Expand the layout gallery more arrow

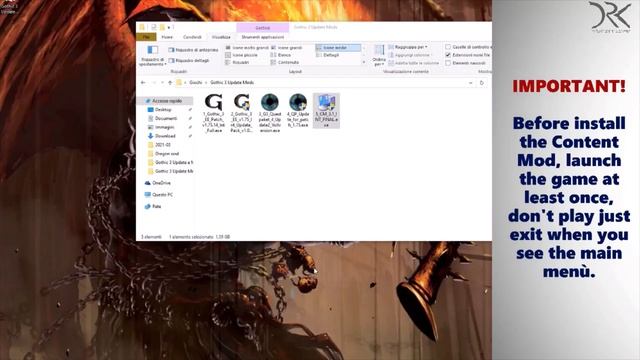click(x=364, y=62)
